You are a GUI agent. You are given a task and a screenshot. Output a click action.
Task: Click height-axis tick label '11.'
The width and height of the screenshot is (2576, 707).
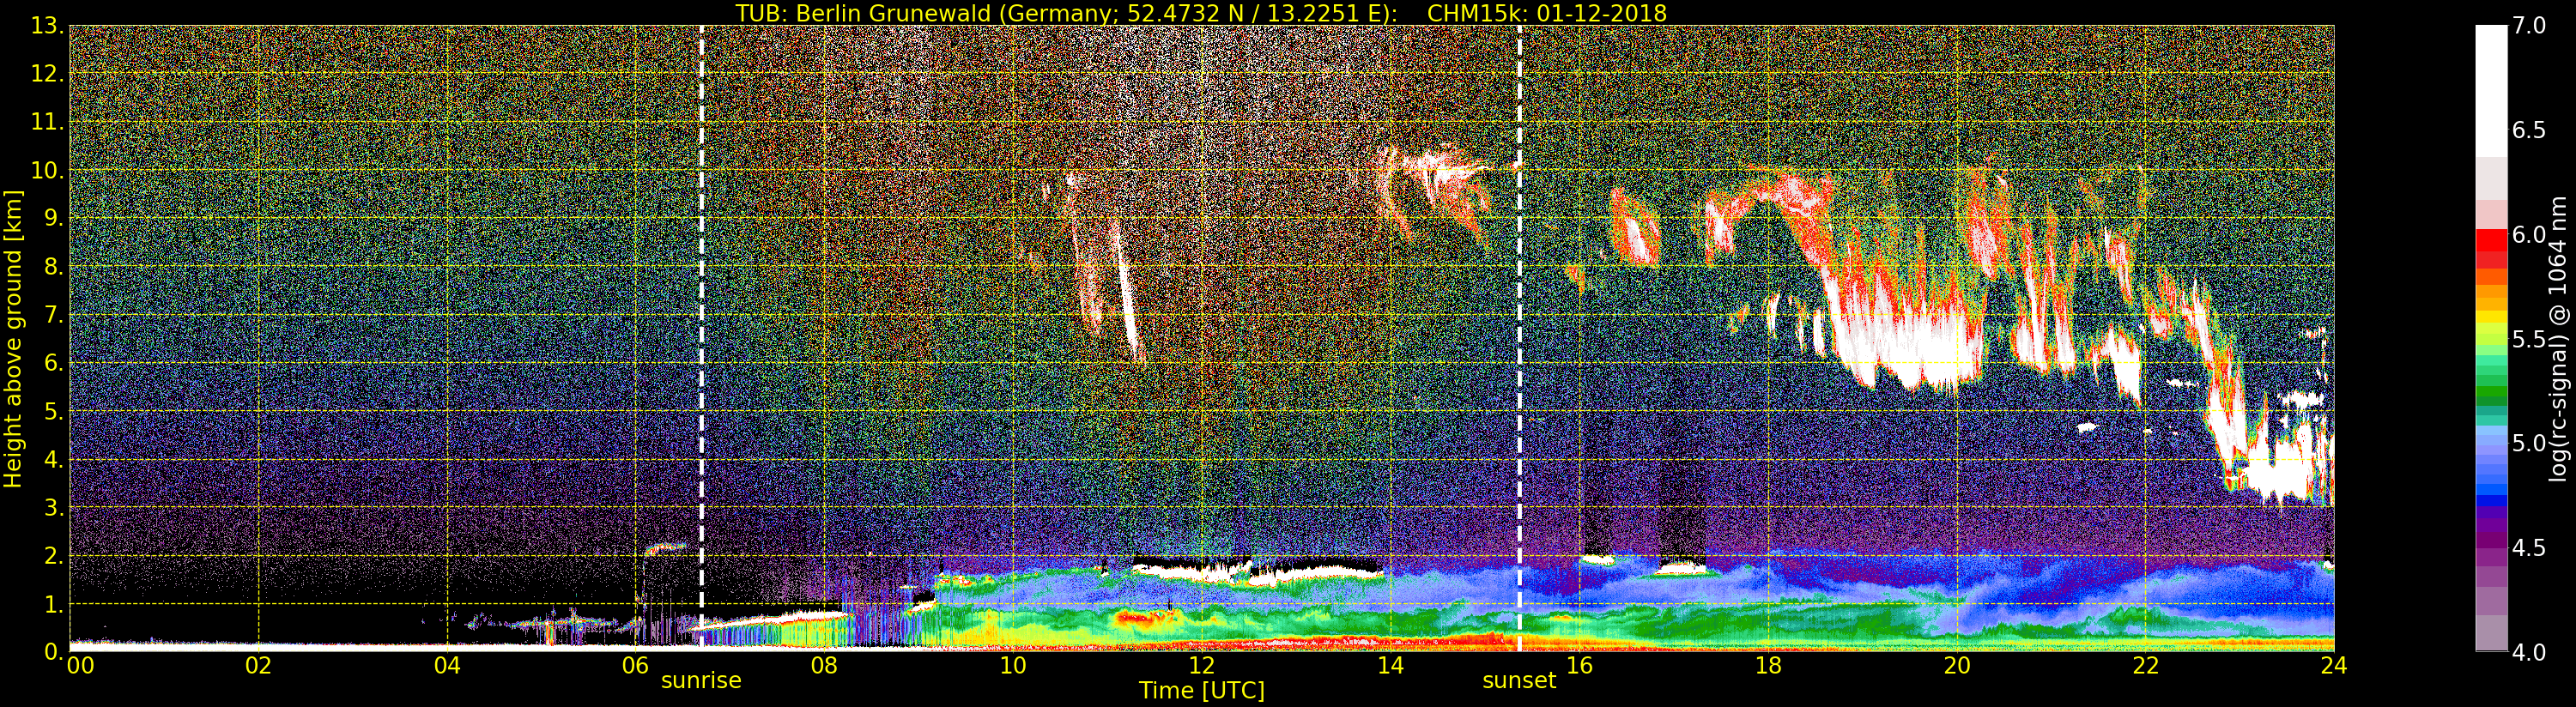point(47,122)
